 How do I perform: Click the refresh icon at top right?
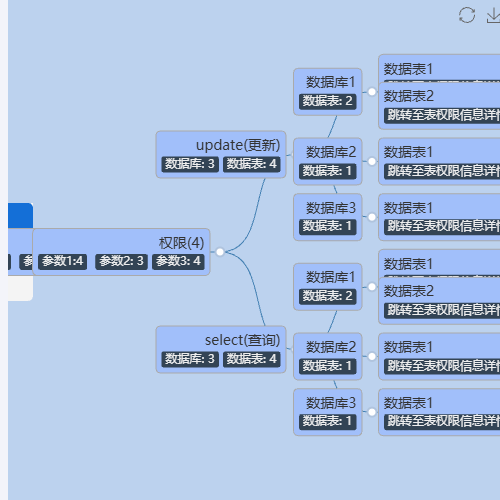(x=467, y=15)
